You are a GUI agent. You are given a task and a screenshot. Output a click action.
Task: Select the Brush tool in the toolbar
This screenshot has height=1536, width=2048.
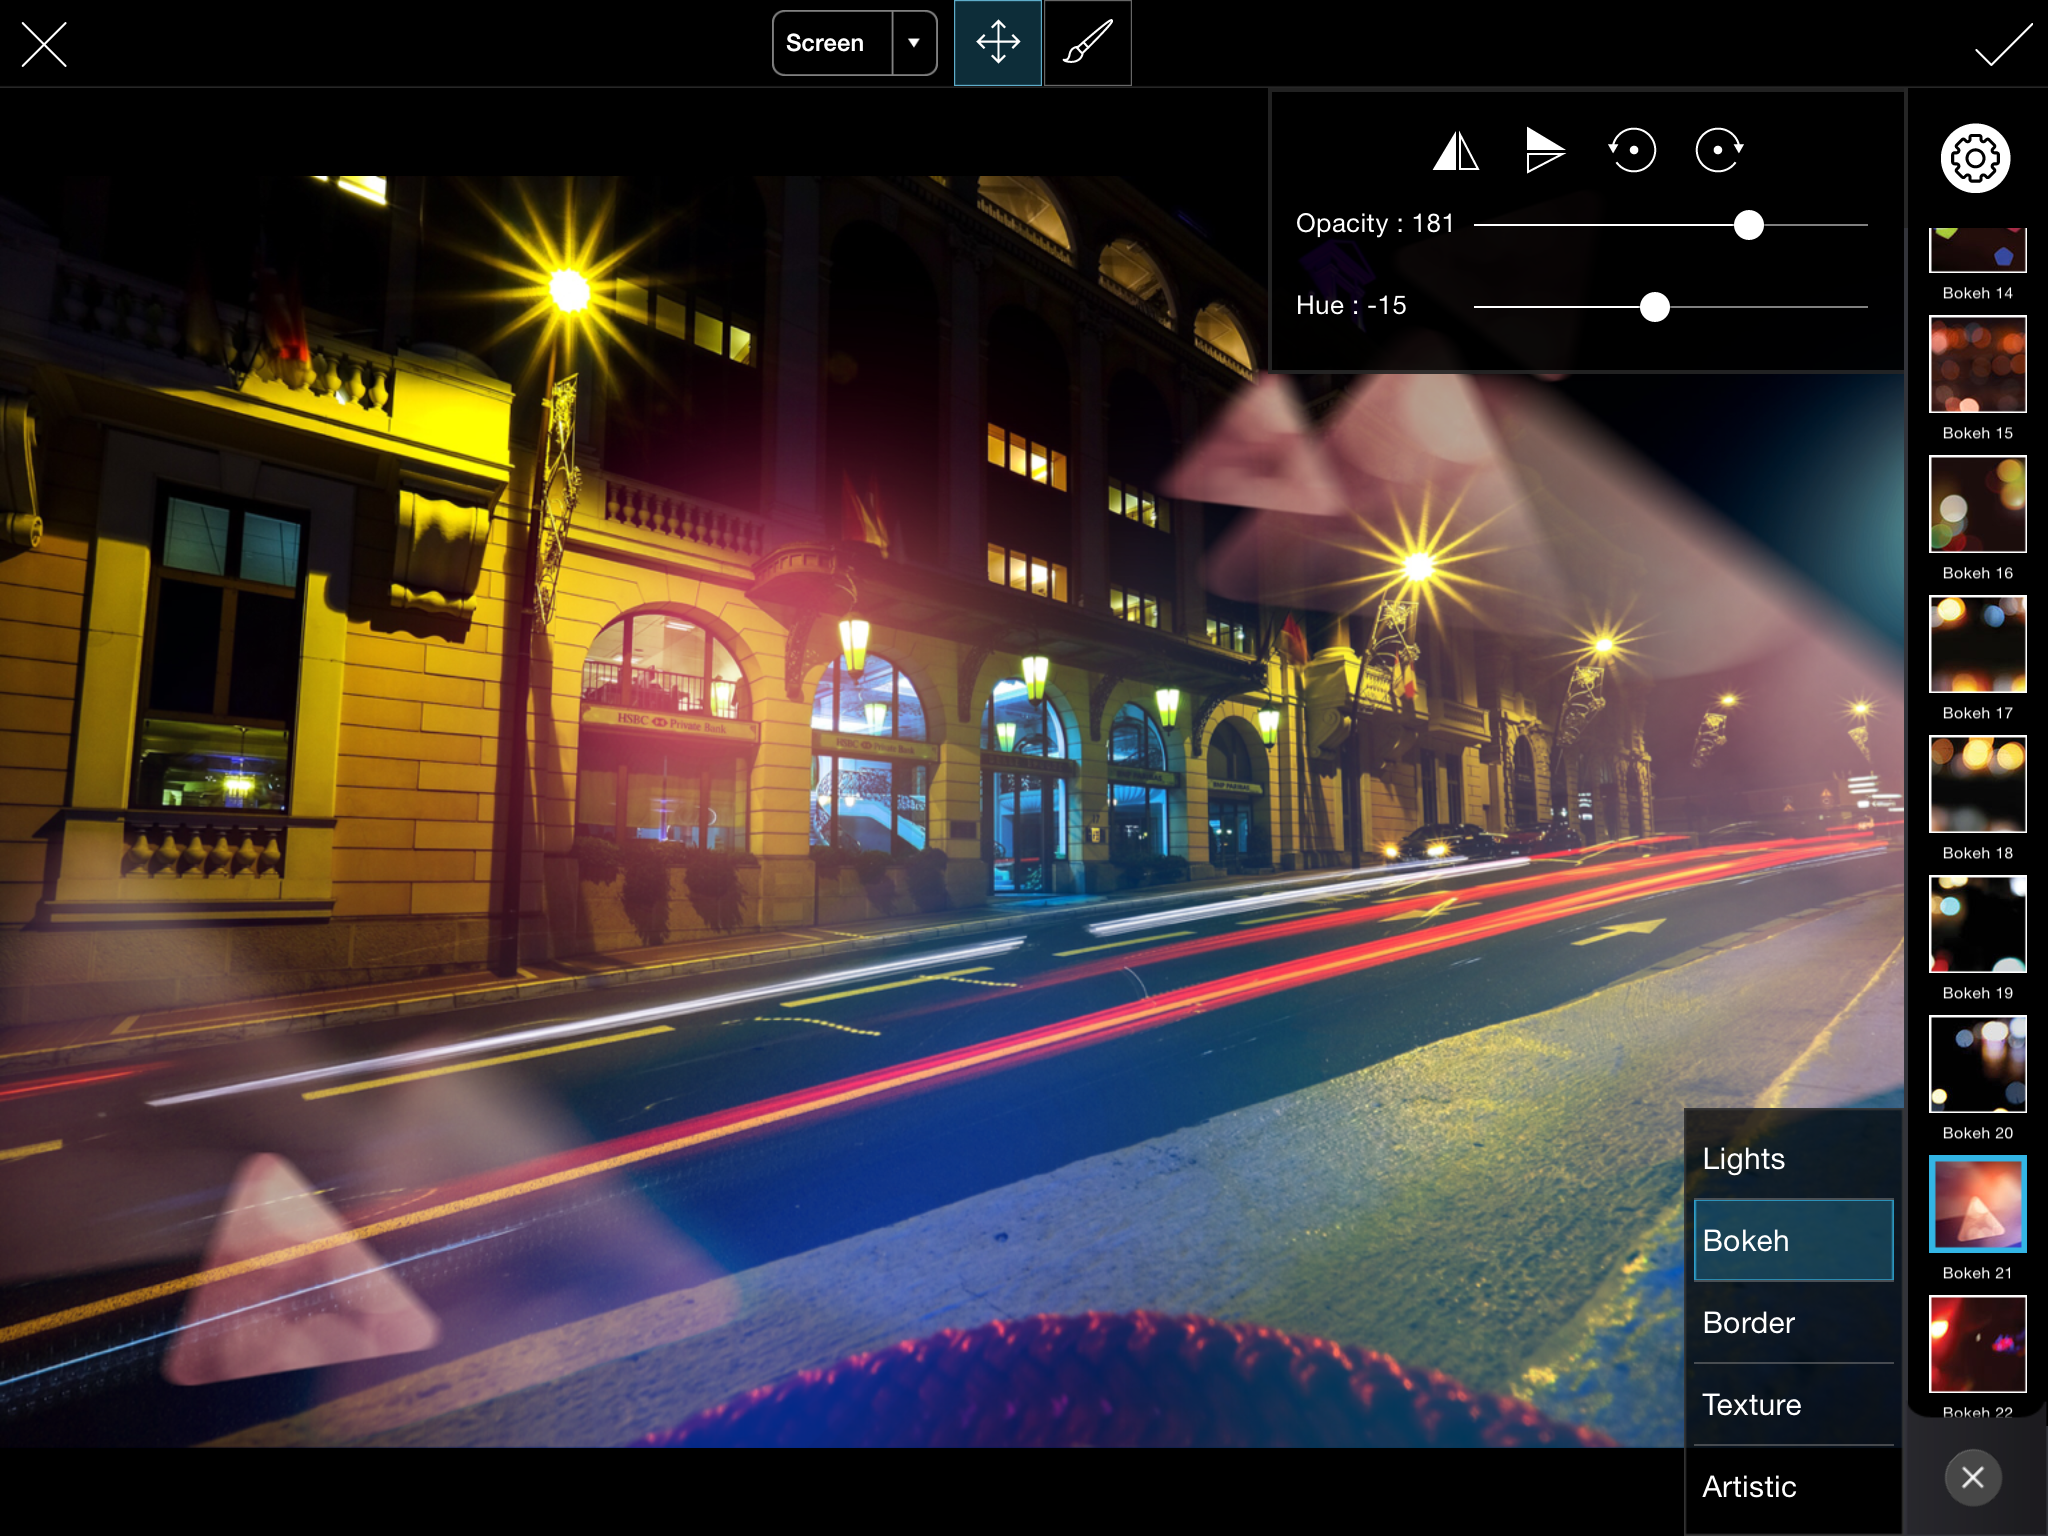point(1087,43)
